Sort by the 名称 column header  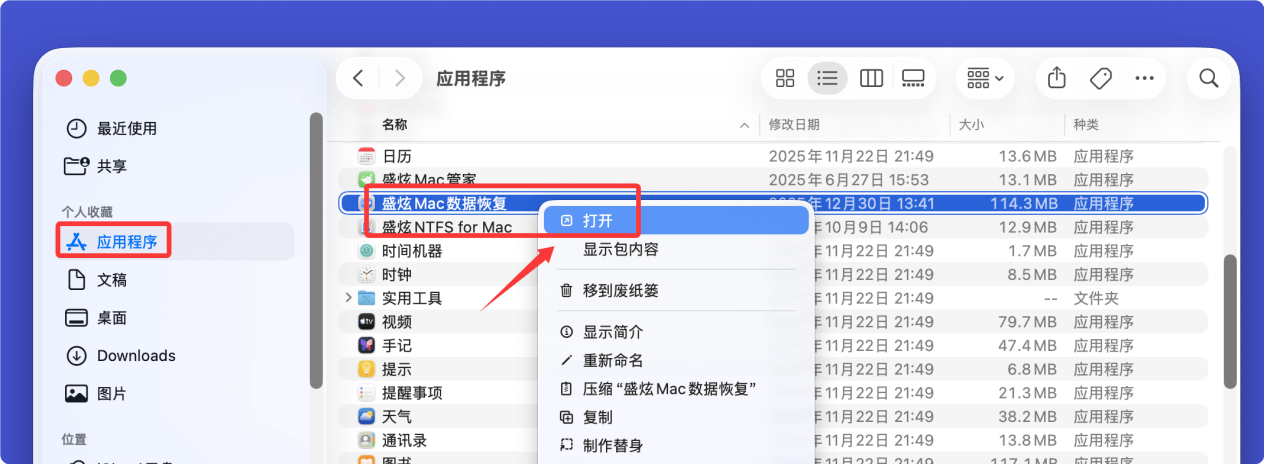pos(394,125)
